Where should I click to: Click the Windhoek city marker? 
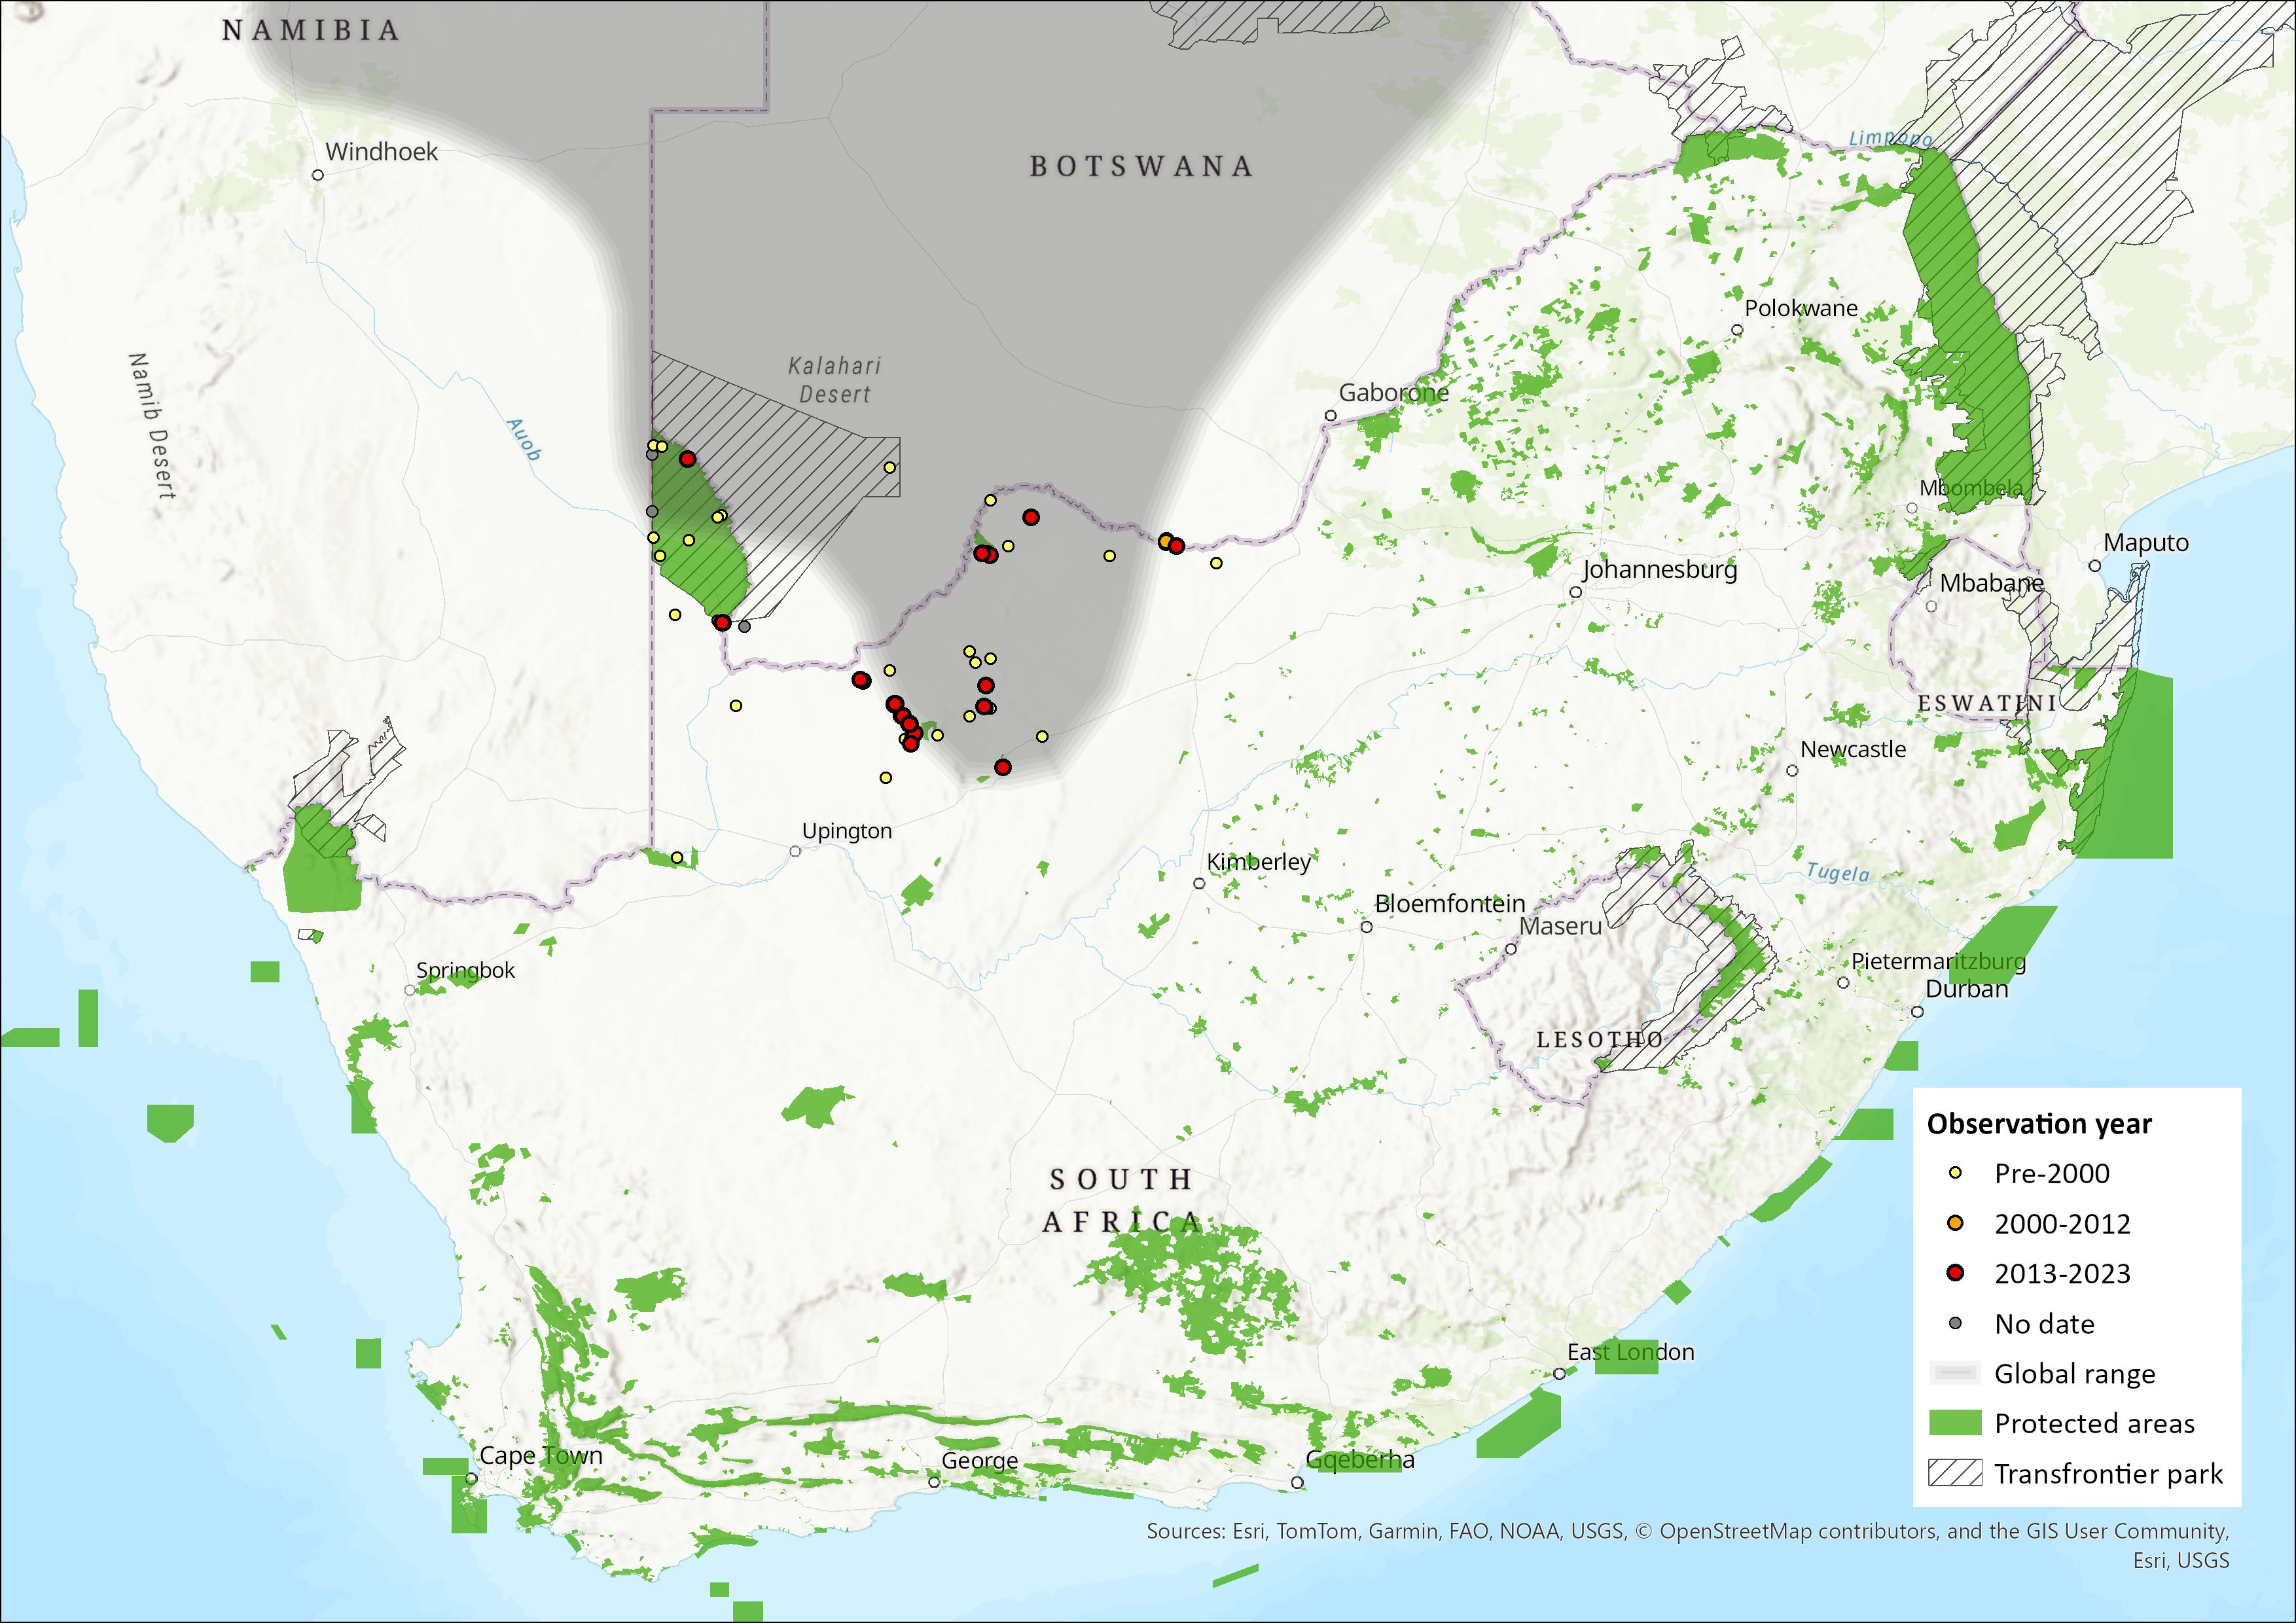click(318, 175)
